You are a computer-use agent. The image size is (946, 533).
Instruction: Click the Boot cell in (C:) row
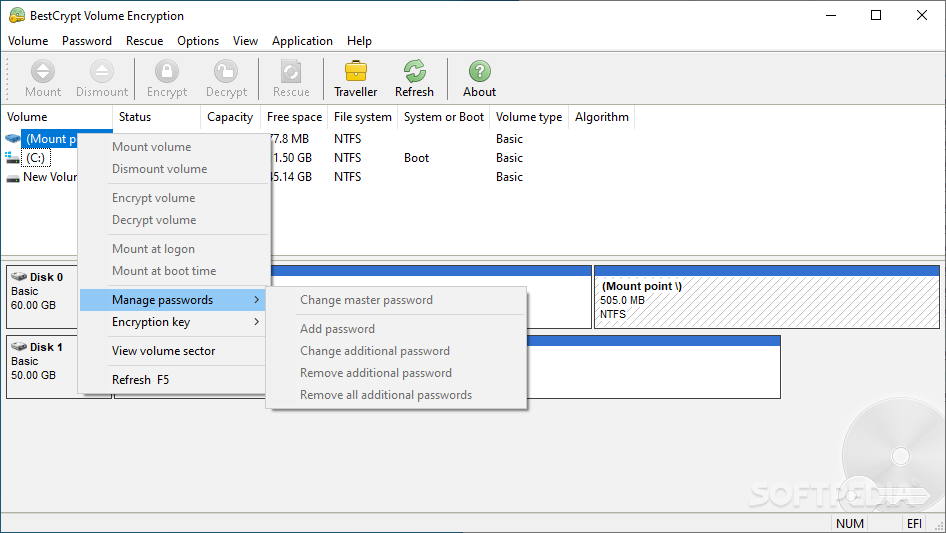tap(416, 158)
